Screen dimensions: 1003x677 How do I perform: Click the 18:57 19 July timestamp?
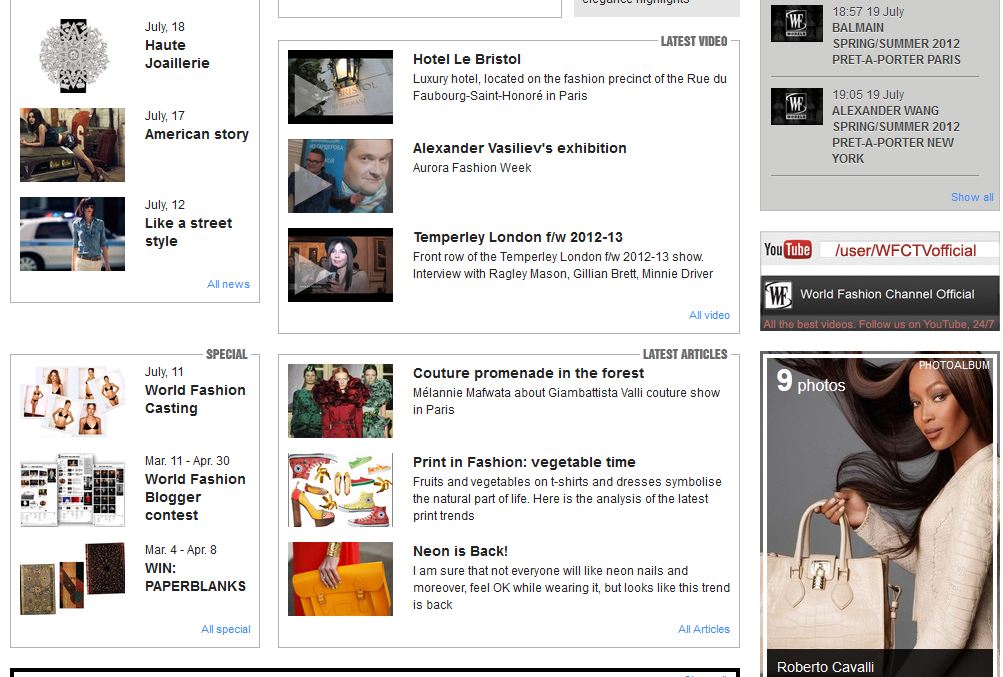coord(868,12)
